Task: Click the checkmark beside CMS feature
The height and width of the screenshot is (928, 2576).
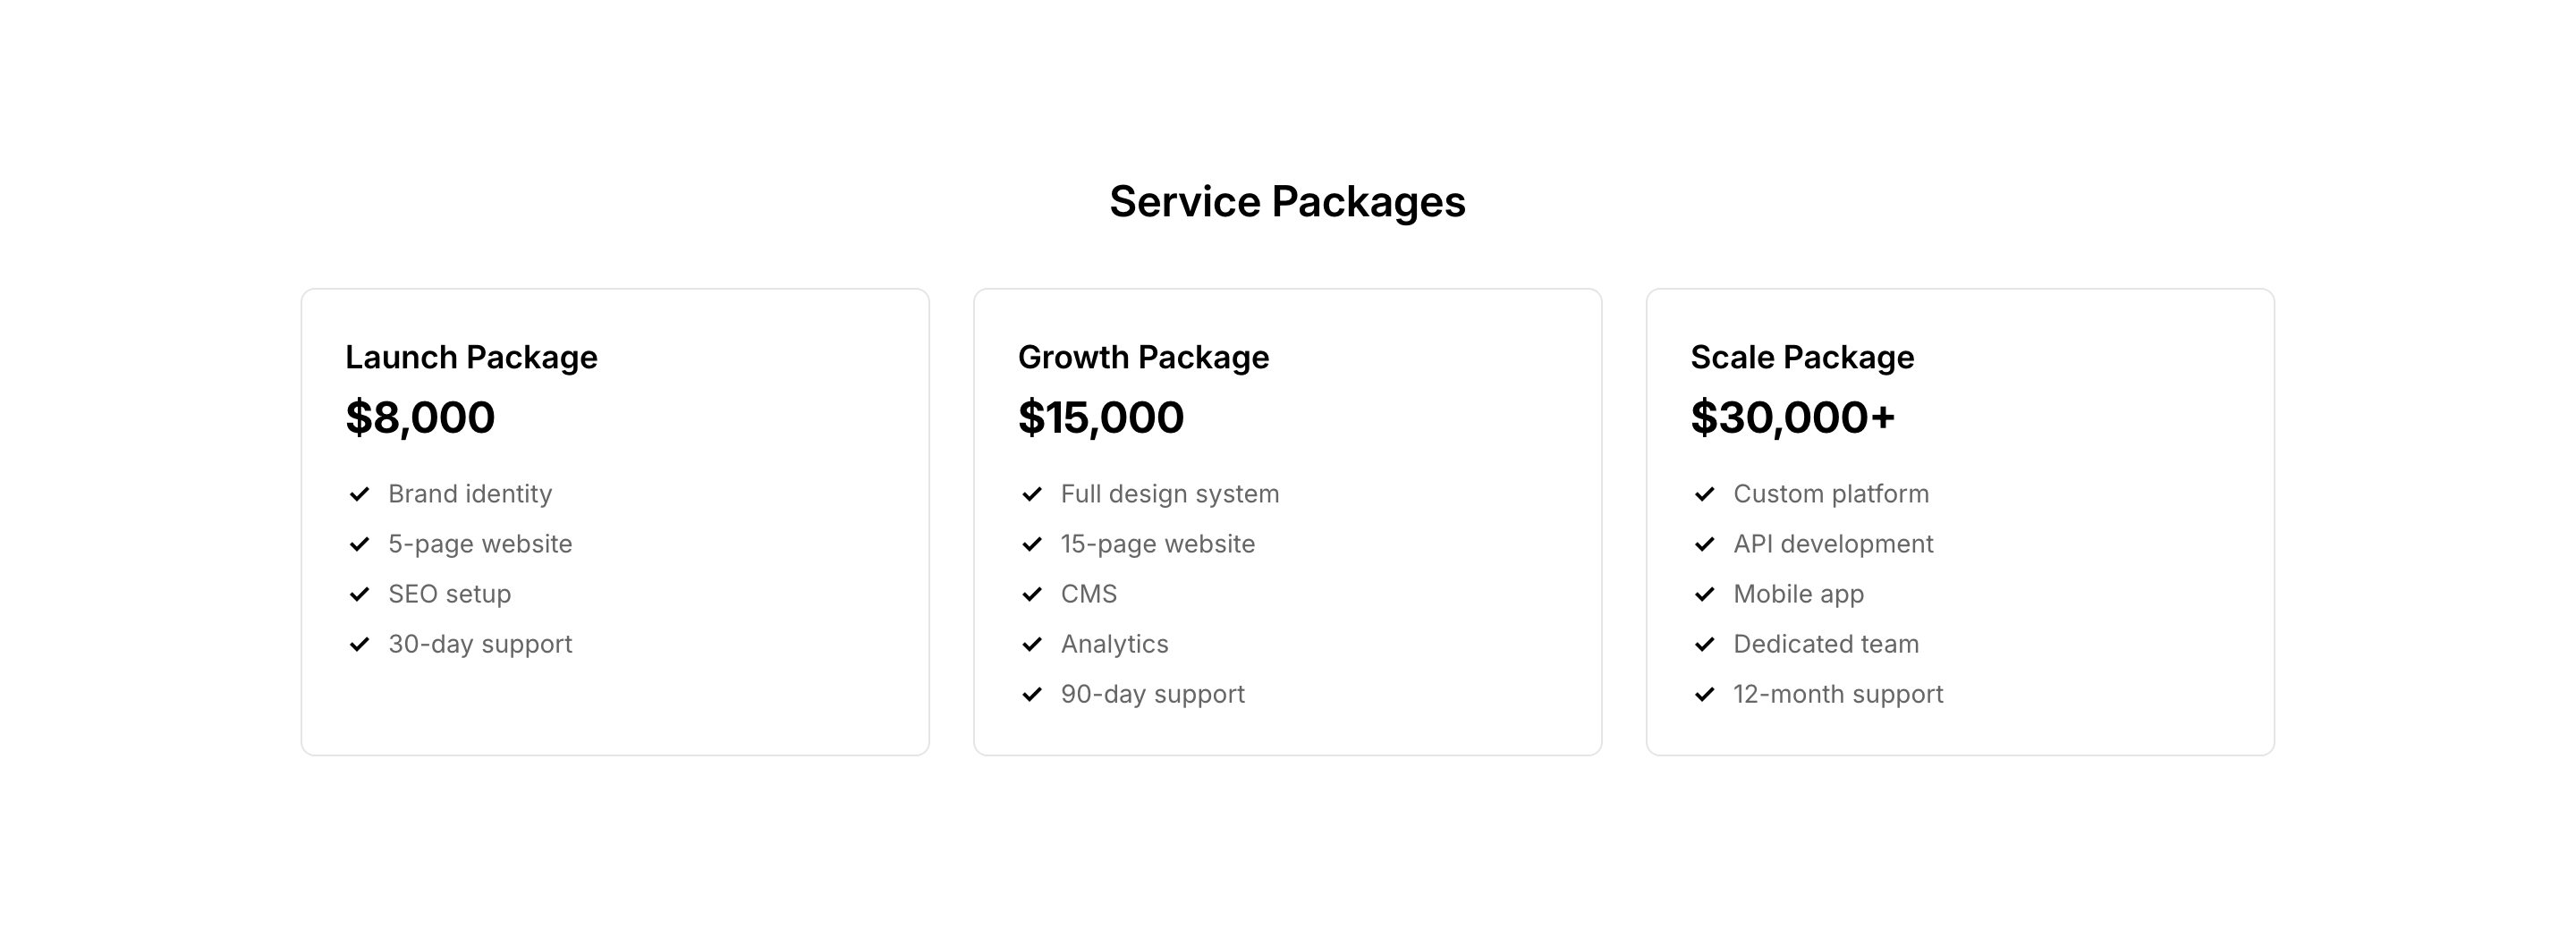Action: (x=1032, y=594)
